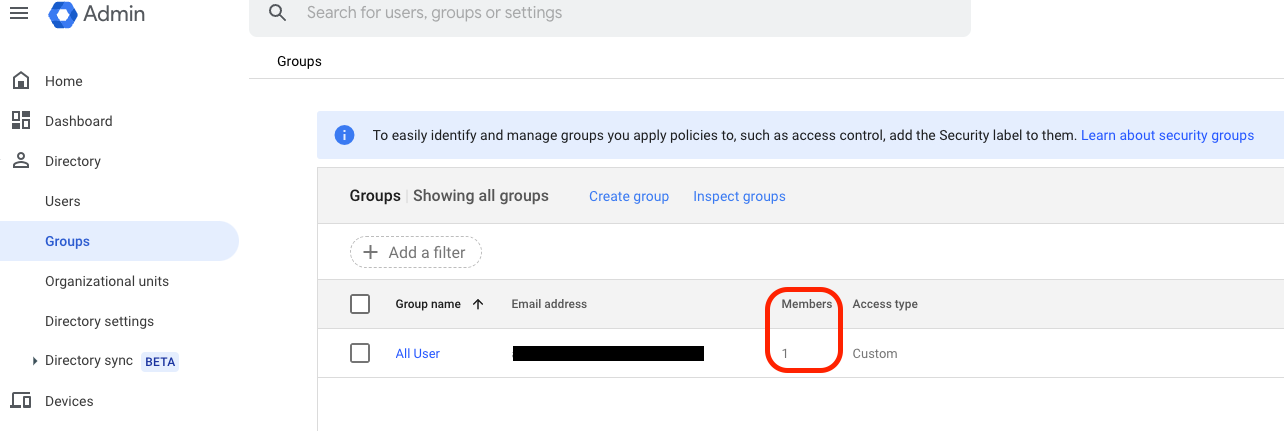The height and width of the screenshot is (431, 1284).
Task: Open Learn about security groups link
Action: coord(1167,135)
